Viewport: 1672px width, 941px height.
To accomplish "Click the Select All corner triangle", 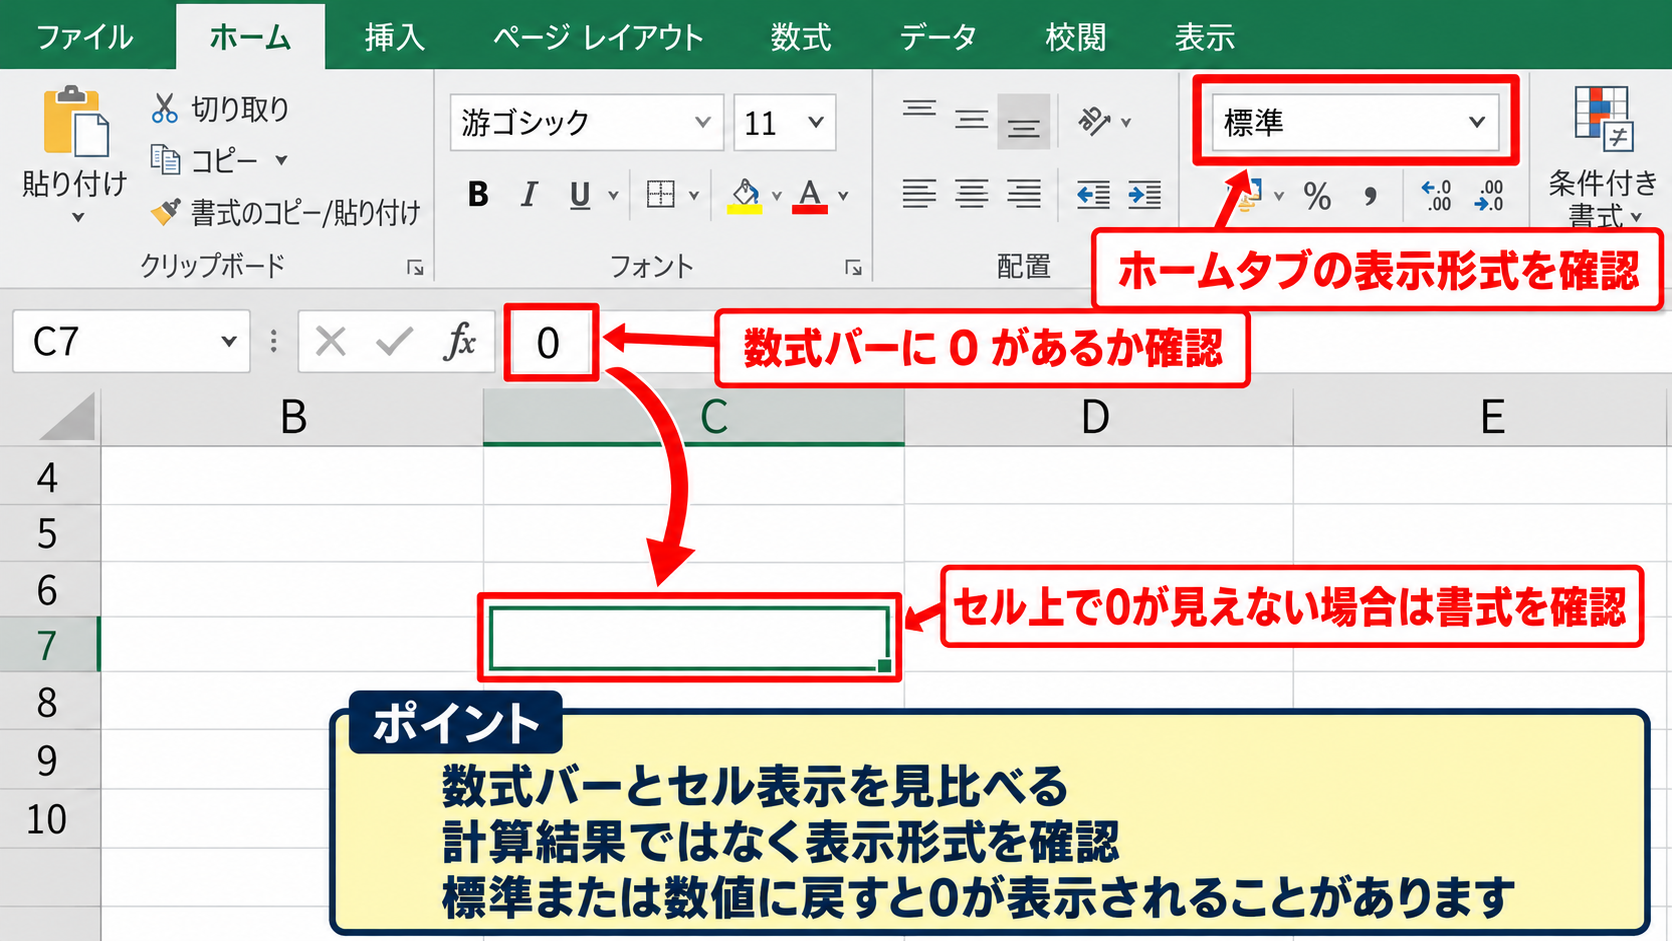I will pyautogui.click(x=66, y=416).
